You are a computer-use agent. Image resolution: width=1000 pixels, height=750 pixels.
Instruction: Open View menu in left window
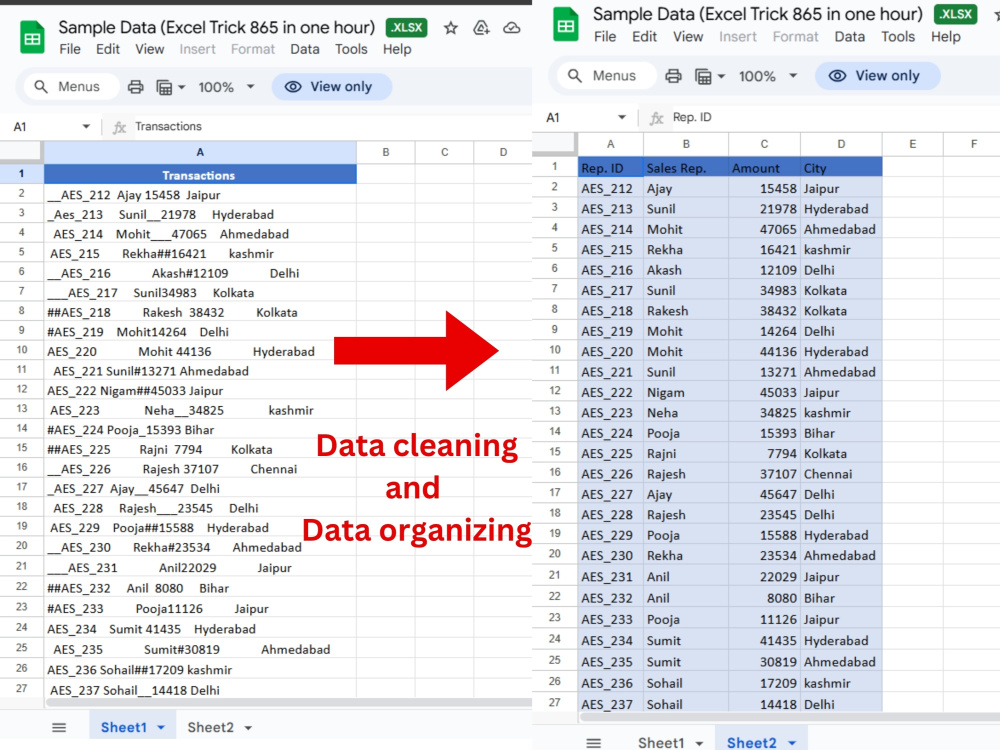coord(149,49)
